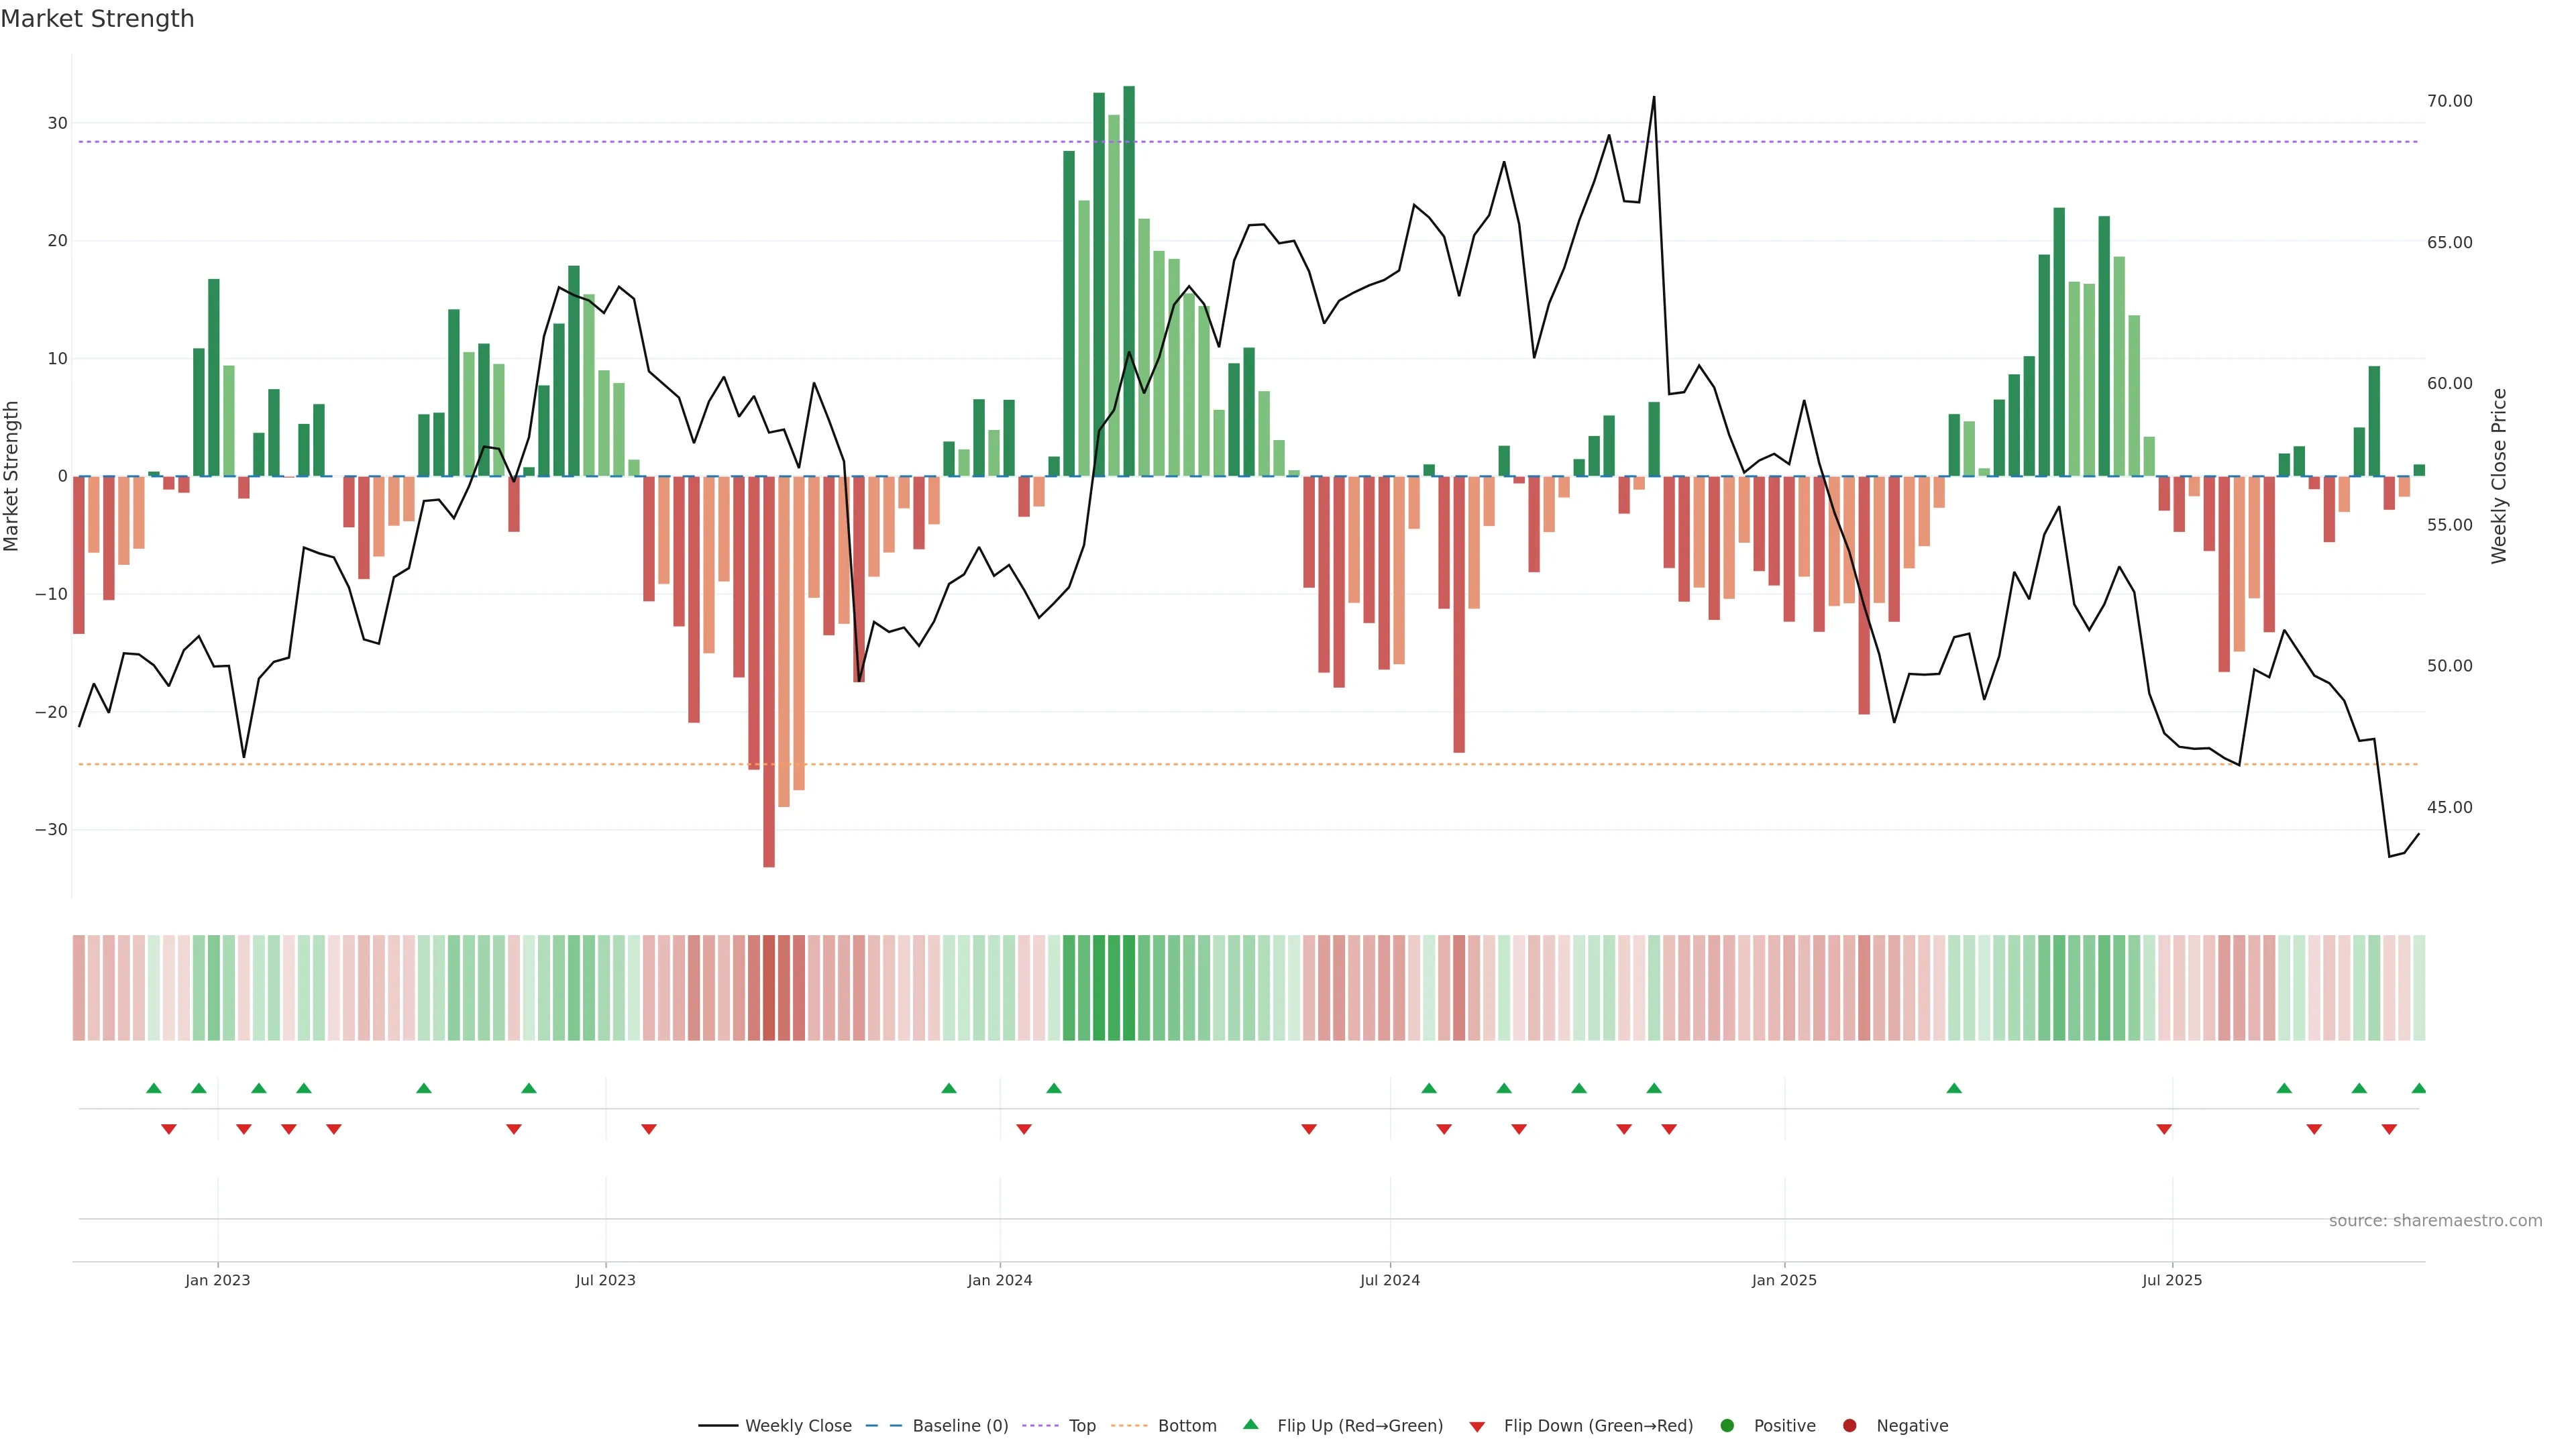Click the Weekly Close Price axis title

coord(2499,476)
